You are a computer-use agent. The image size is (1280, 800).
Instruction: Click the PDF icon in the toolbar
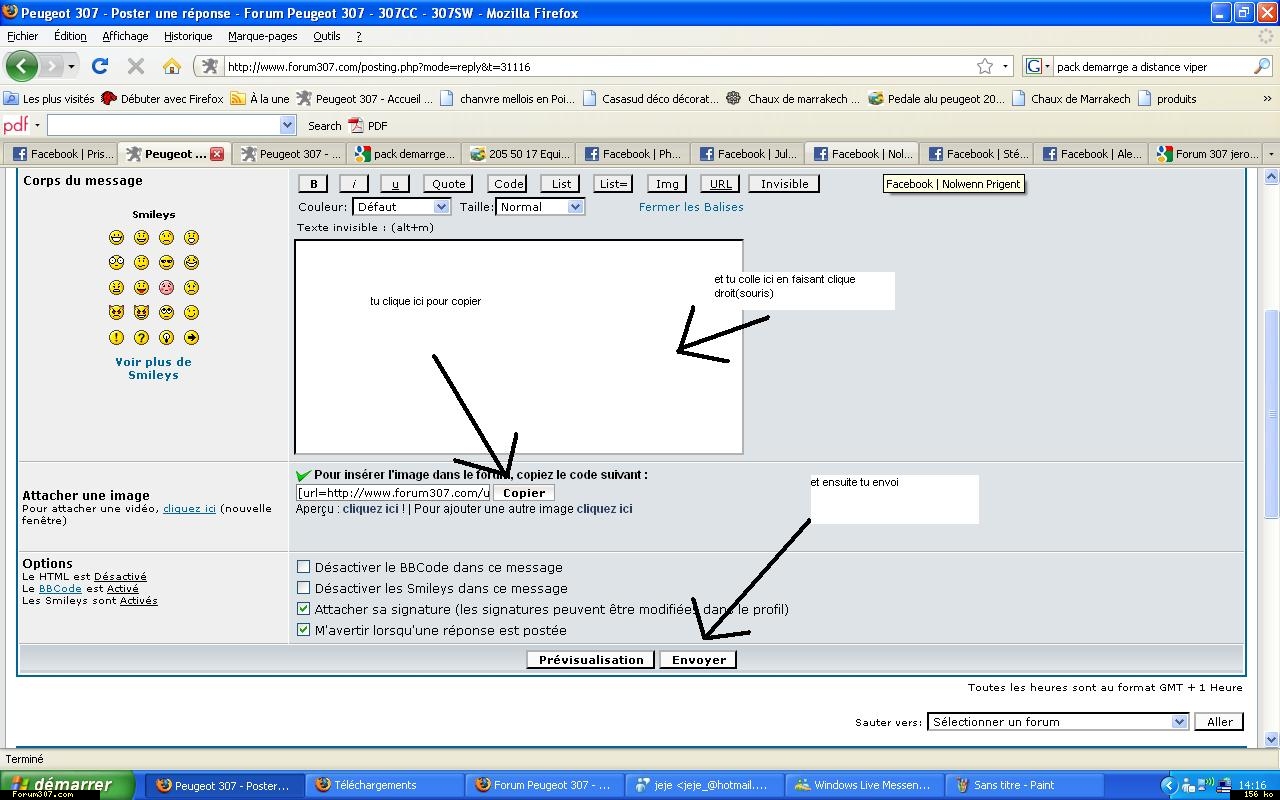point(356,126)
